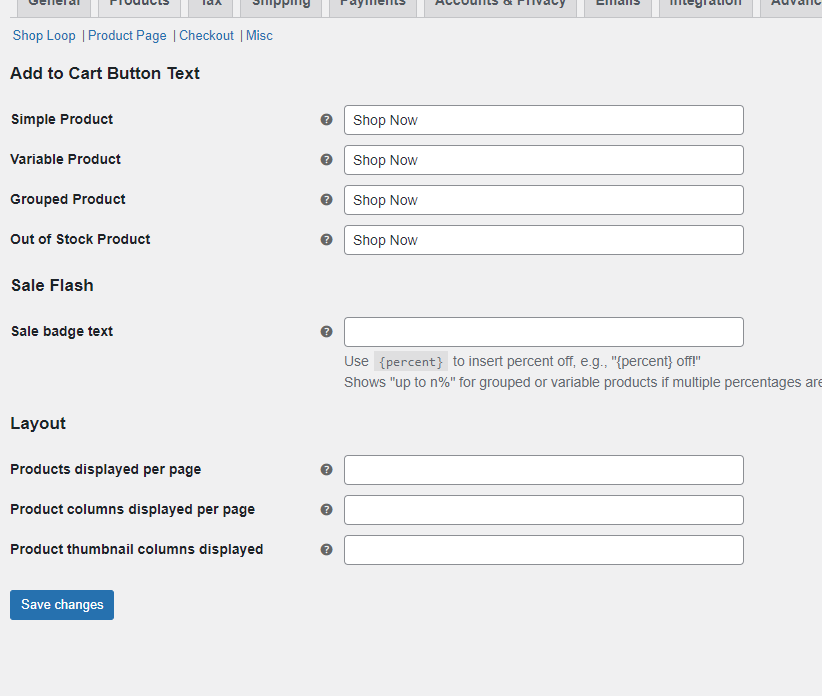Go to the Misc section link

(259, 36)
